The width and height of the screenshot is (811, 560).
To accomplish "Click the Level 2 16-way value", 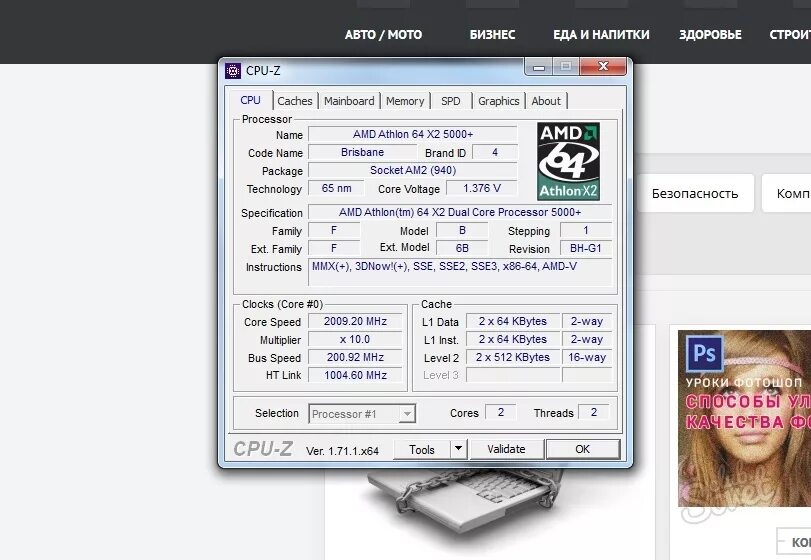I will [587, 357].
